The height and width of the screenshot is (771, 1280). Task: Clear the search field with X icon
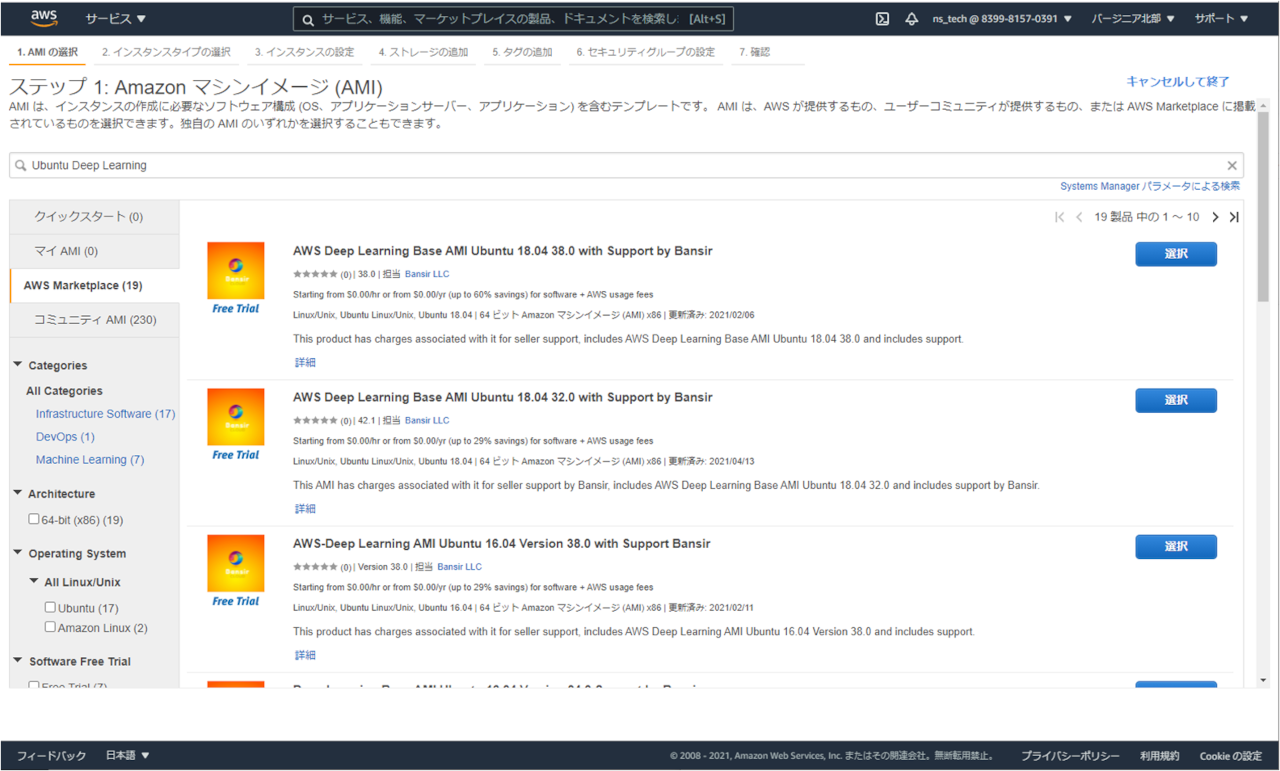click(x=1232, y=166)
